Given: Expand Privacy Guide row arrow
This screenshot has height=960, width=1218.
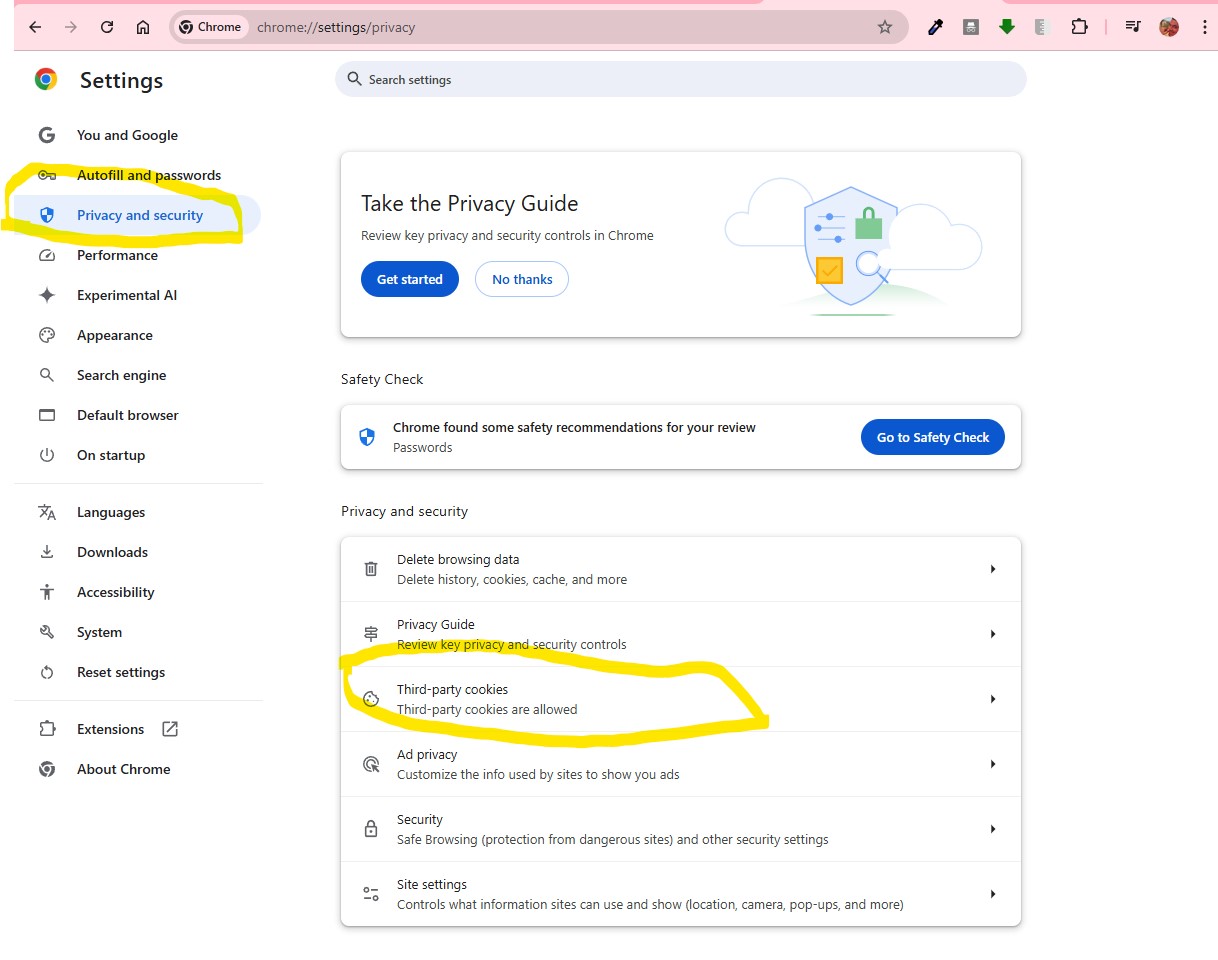Looking at the screenshot, I should tap(993, 634).
